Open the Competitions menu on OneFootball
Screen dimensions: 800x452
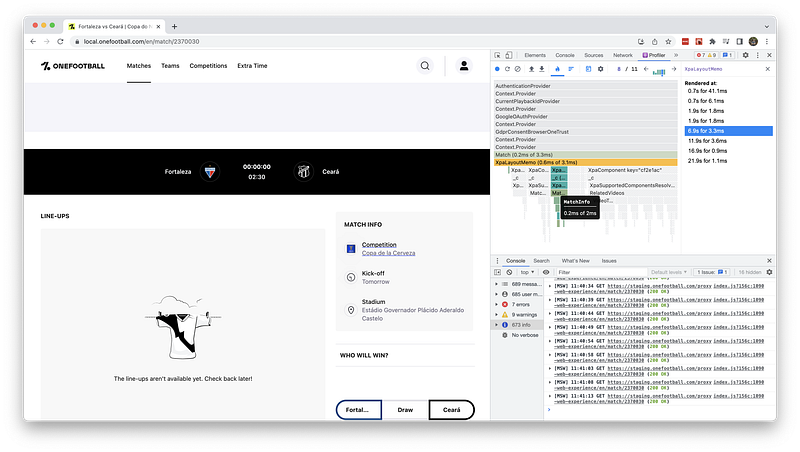pos(208,66)
